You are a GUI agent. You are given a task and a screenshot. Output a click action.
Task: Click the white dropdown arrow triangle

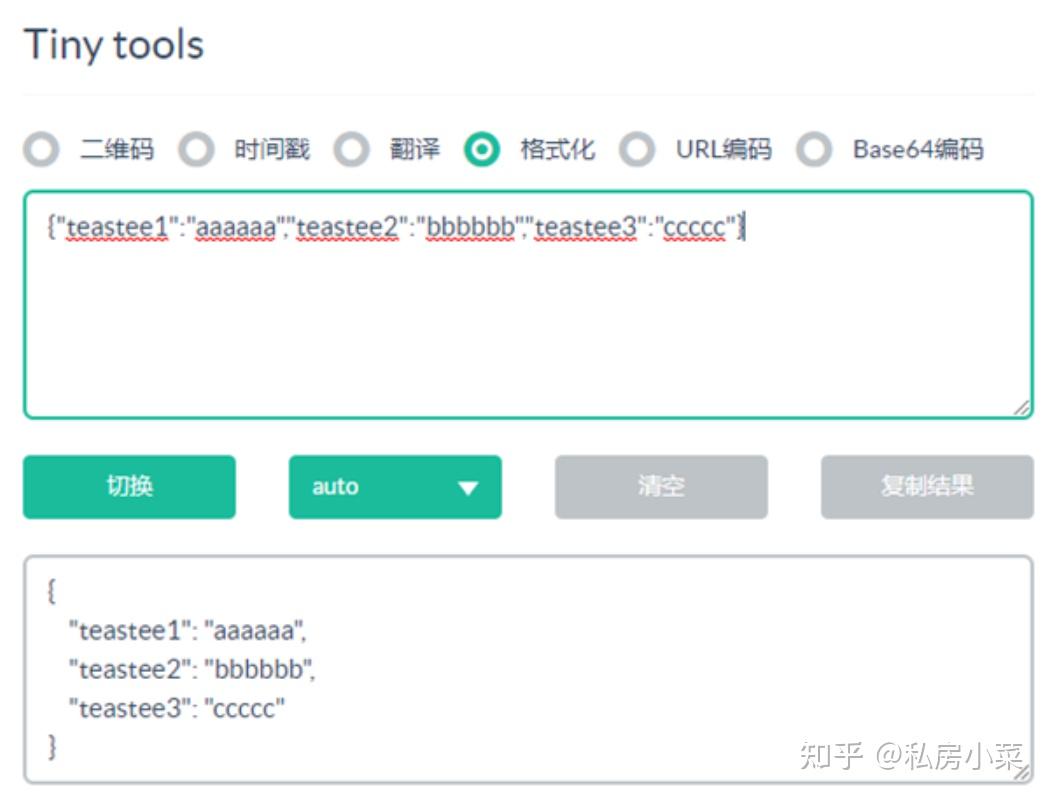467,488
